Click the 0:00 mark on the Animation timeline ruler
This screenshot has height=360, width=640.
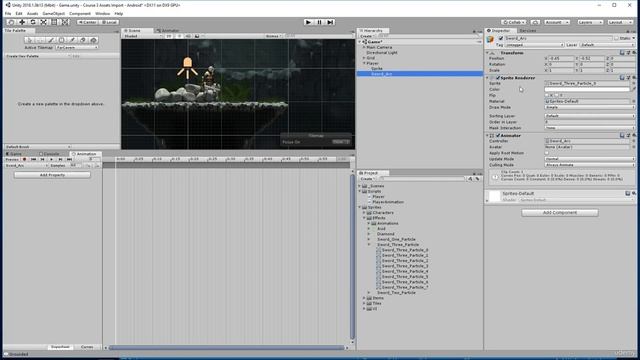(x=120, y=159)
